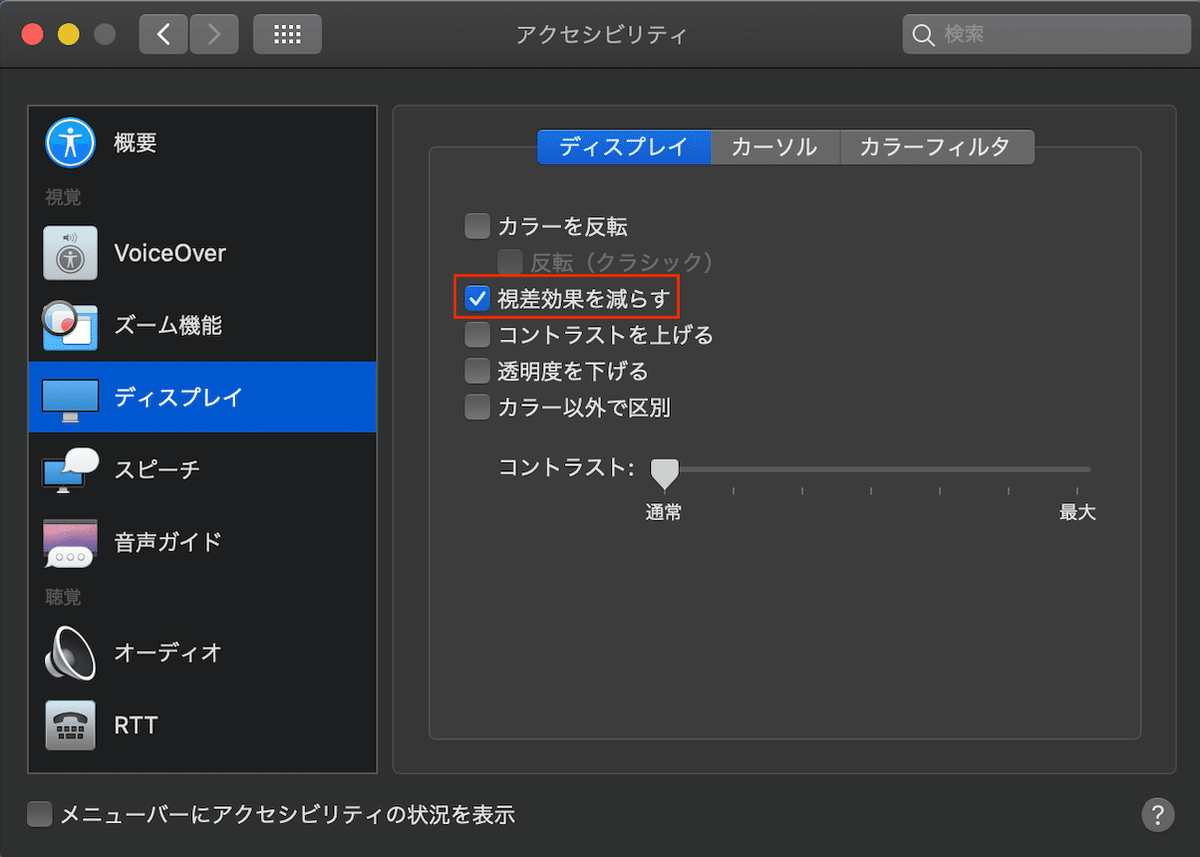Switch to the カーソル tab

[774, 147]
